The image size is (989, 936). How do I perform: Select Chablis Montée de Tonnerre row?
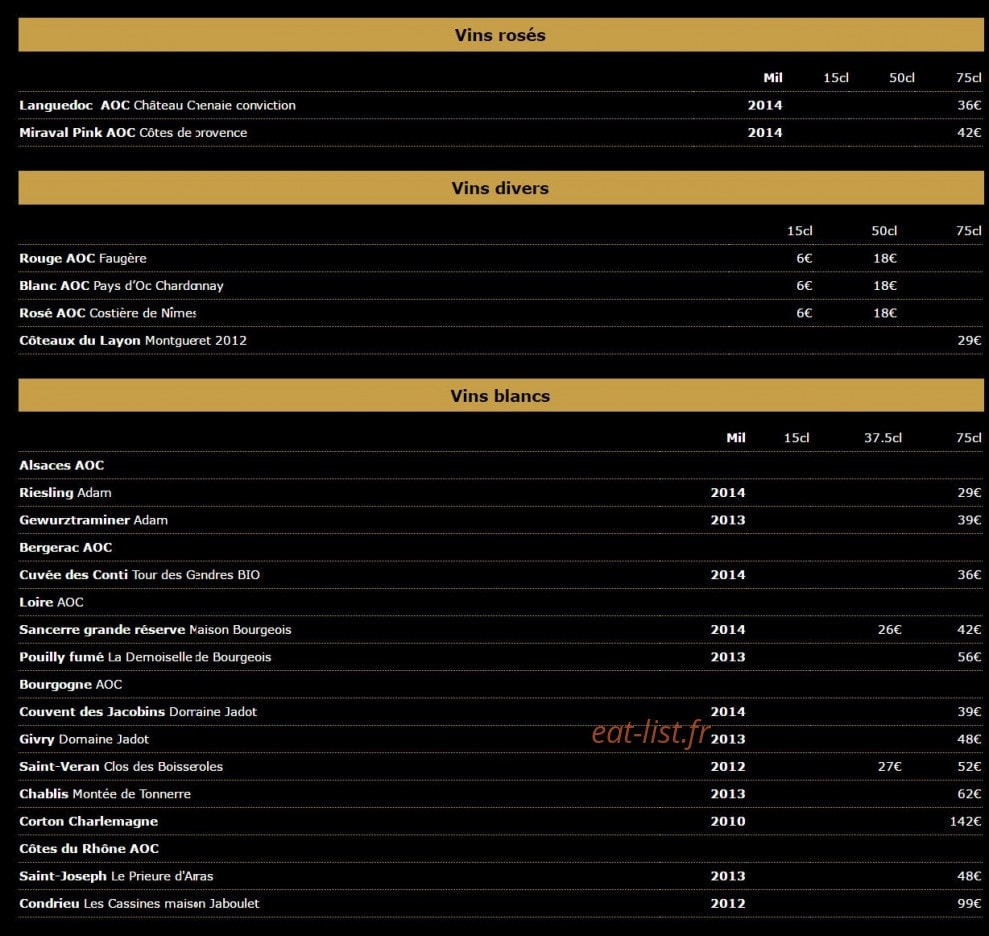pos(501,794)
